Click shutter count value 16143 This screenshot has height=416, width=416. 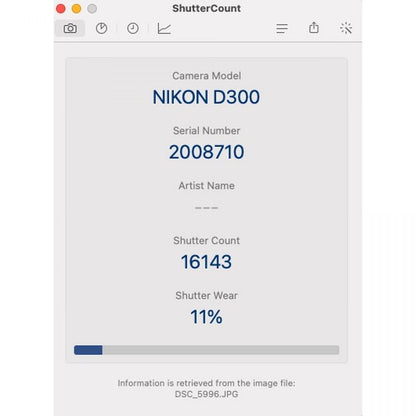[x=206, y=262]
